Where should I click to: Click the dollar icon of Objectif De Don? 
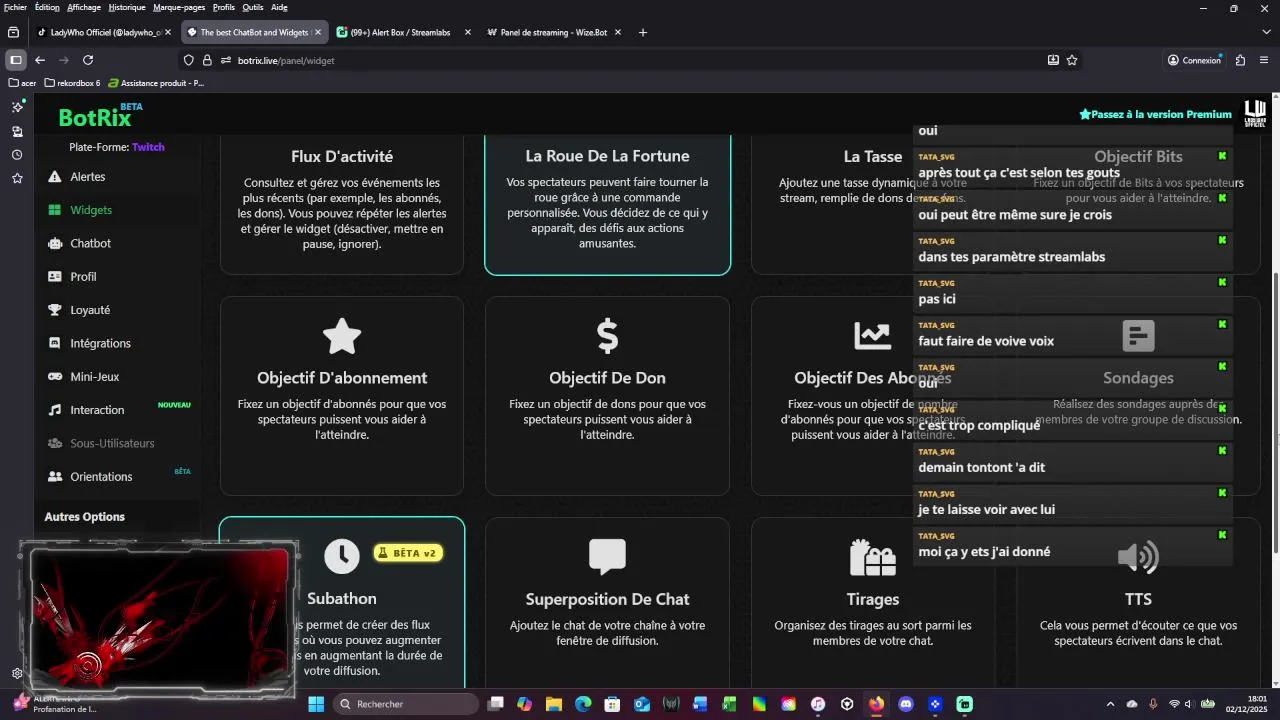607,336
